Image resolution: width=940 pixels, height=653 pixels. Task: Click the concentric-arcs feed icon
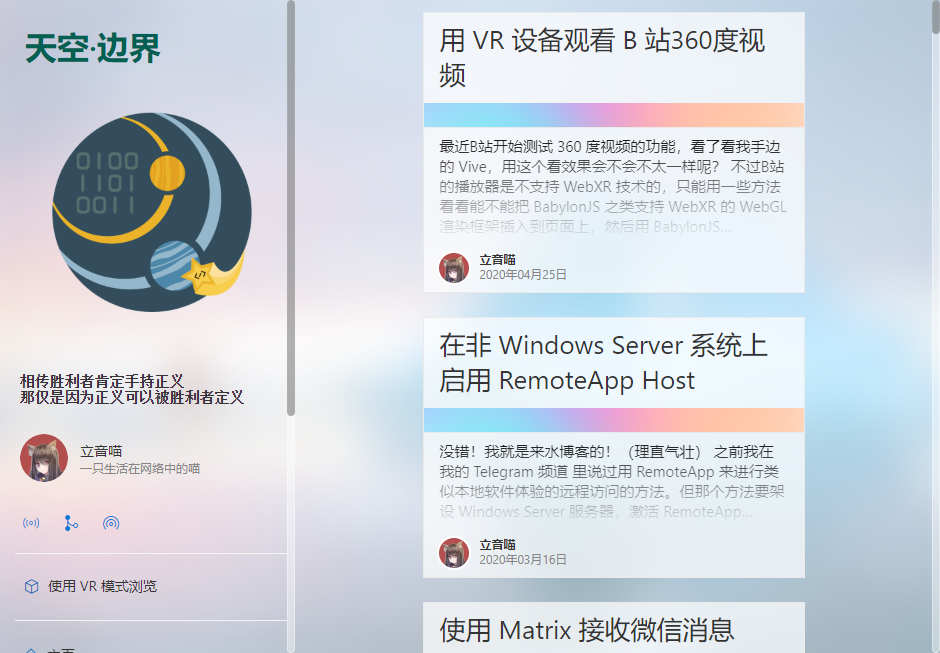111,523
